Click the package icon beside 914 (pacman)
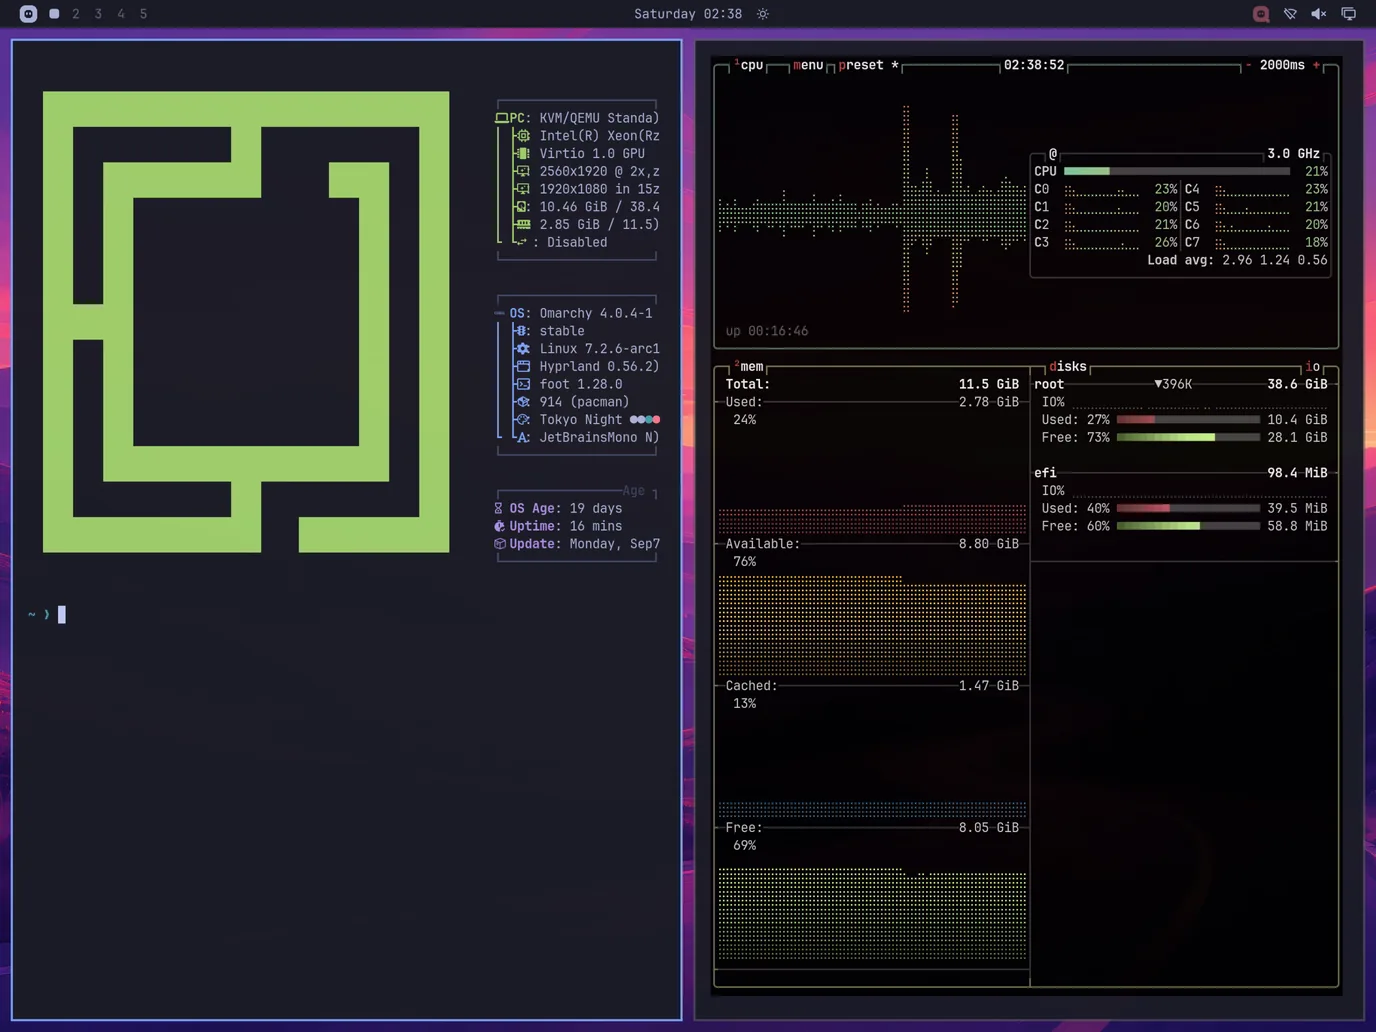 click(x=523, y=402)
